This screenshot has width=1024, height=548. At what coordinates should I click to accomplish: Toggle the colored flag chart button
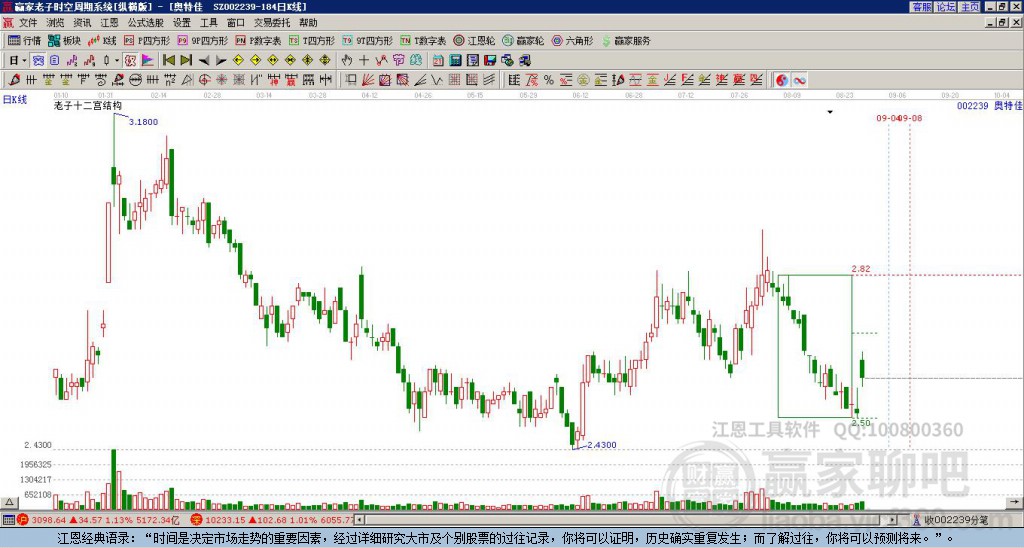pos(148,61)
